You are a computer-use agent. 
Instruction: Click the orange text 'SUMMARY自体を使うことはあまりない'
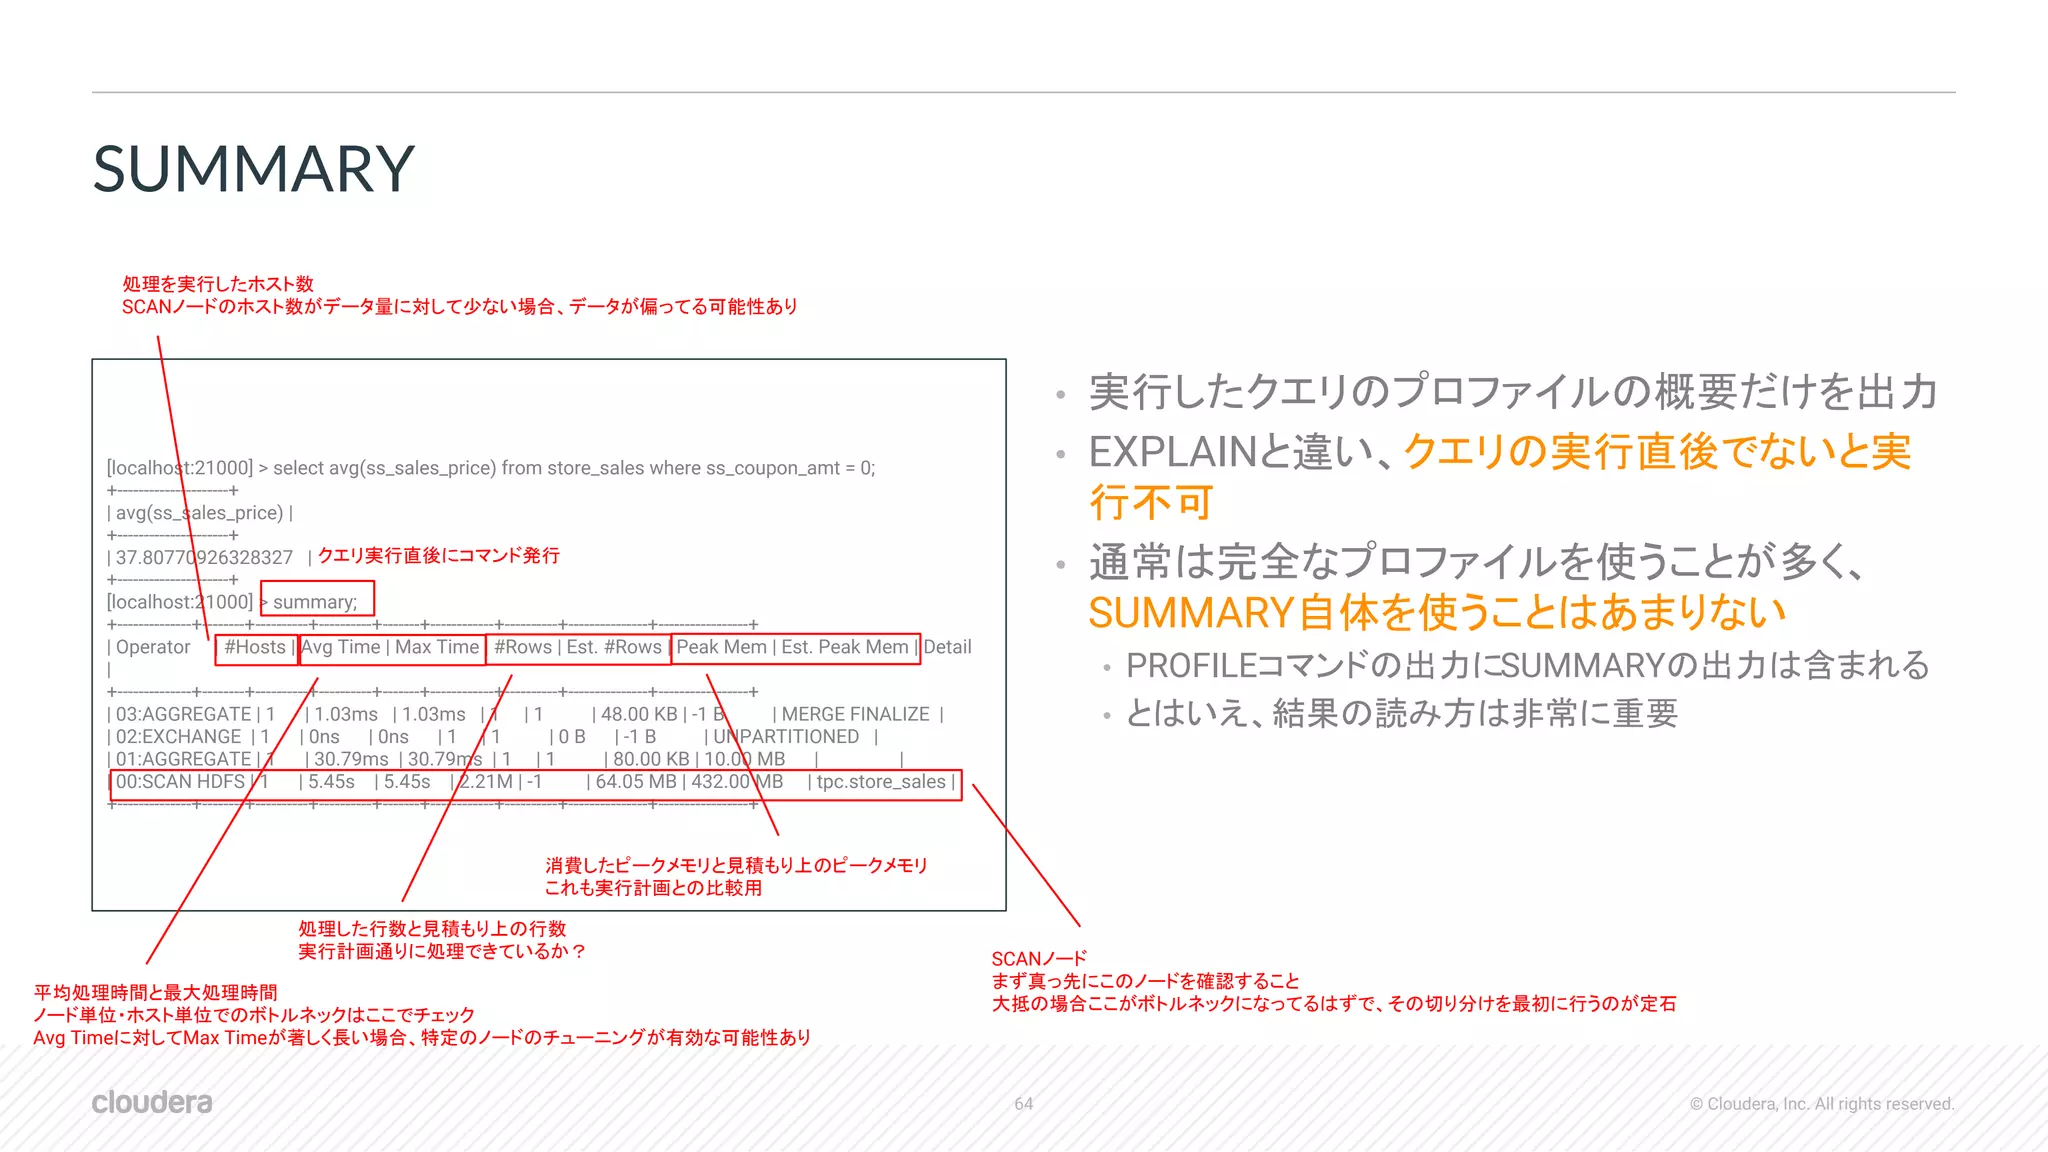tap(1437, 612)
